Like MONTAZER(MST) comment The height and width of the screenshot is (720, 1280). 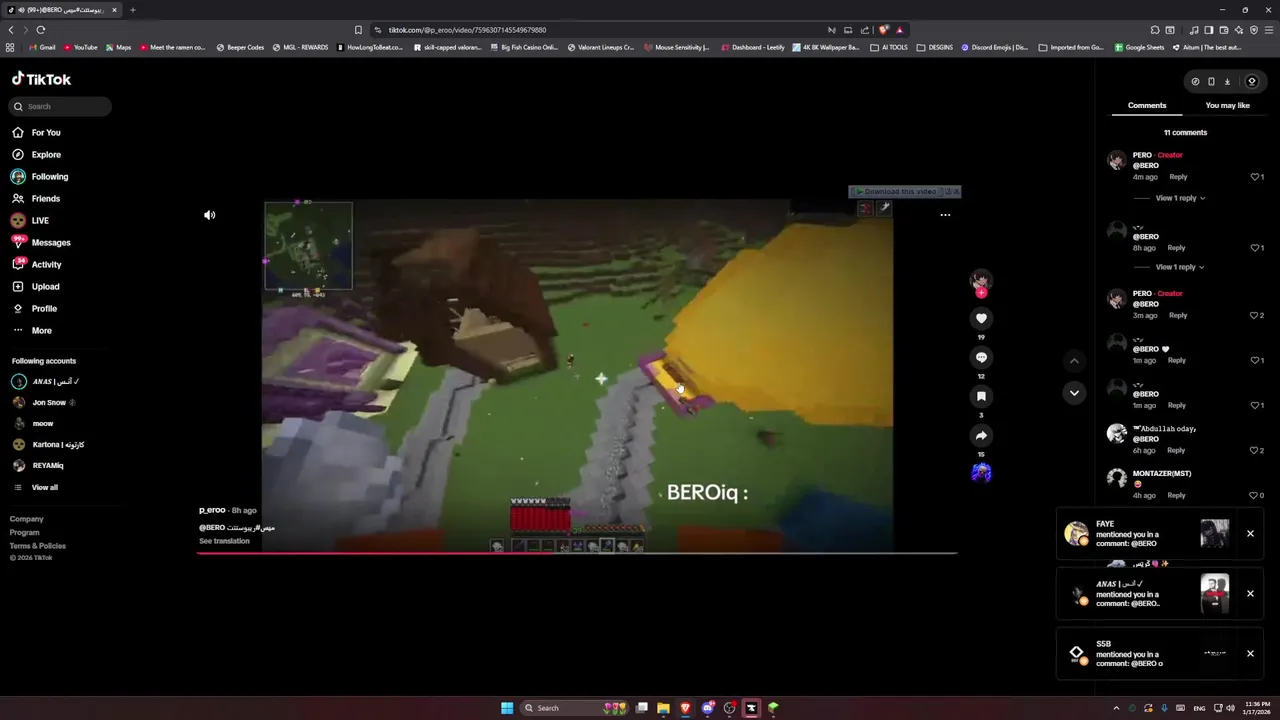coord(1254,495)
